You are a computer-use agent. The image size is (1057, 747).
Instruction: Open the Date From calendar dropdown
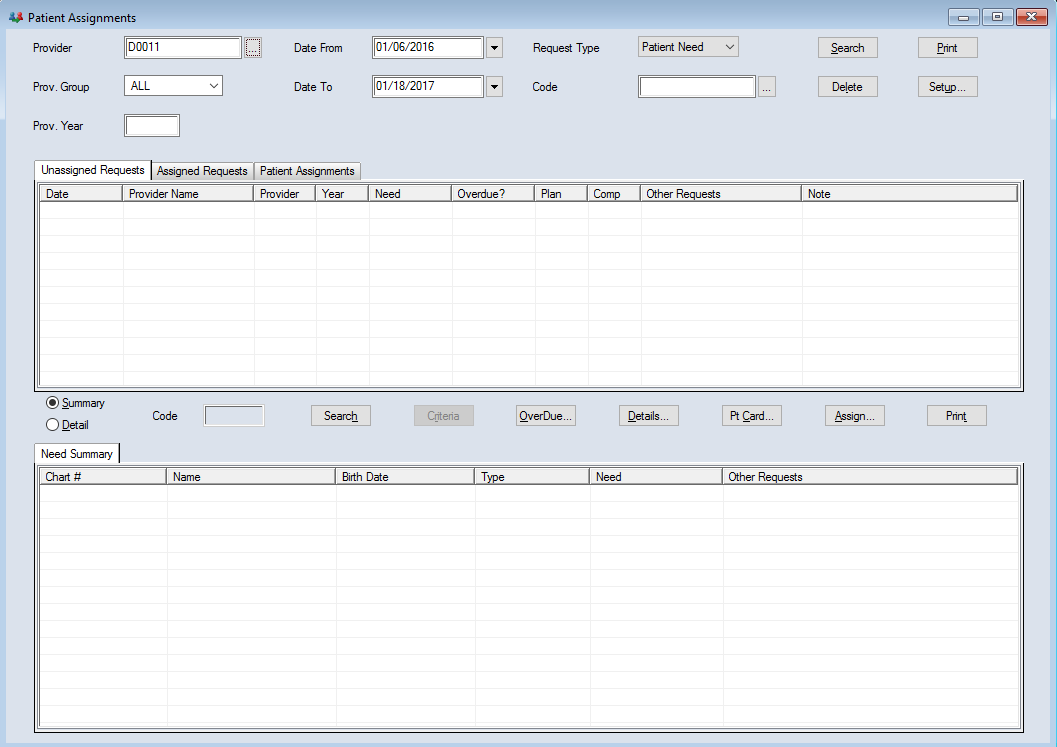pos(494,48)
